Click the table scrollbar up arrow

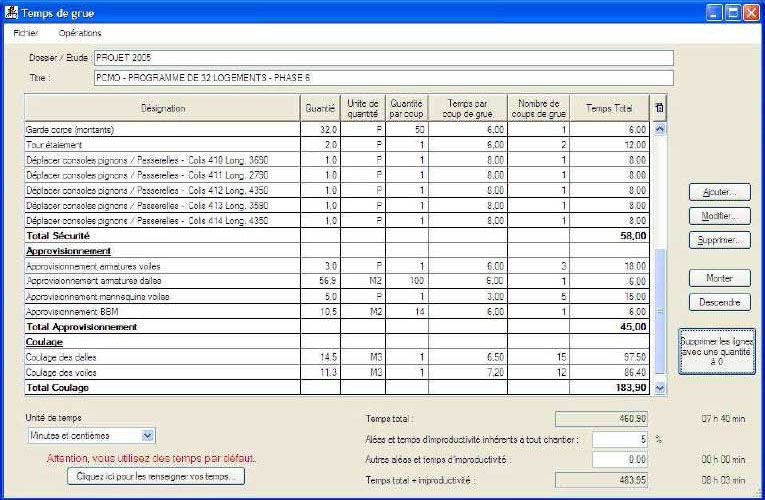tap(660, 129)
